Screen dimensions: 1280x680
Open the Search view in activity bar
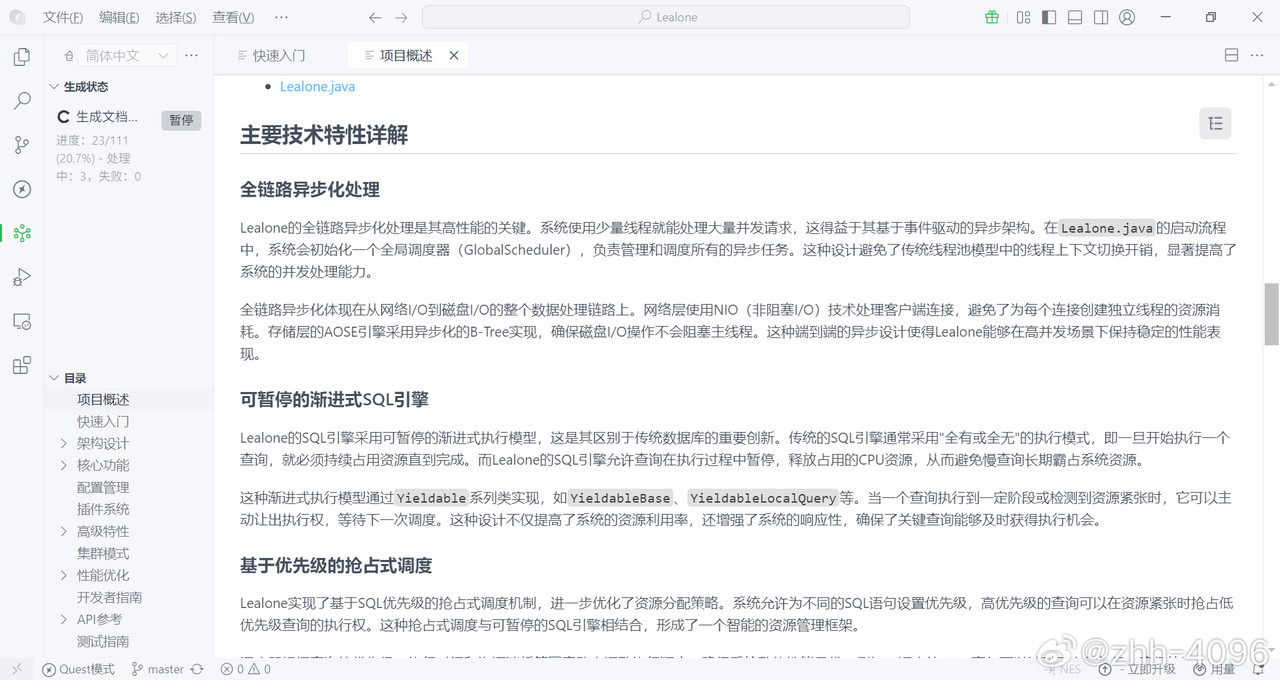pyautogui.click(x=22, y=101)
